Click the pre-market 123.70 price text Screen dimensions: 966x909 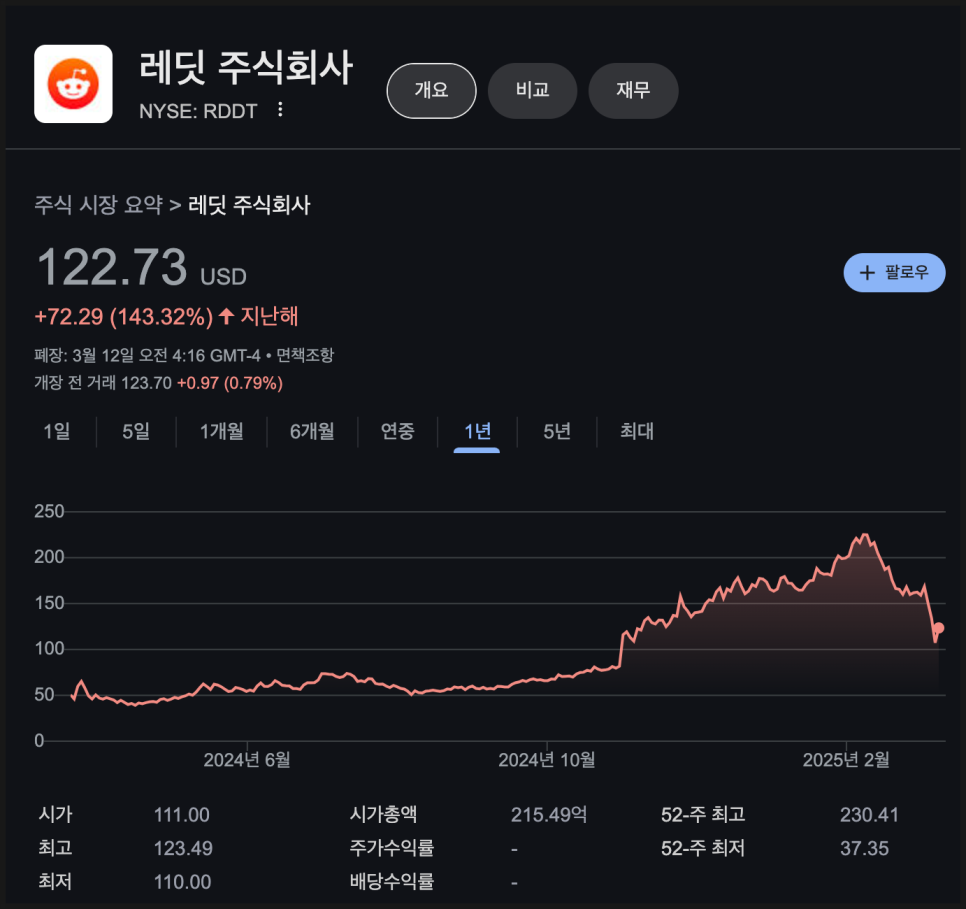pyautogui.click(x=146, y=383)
